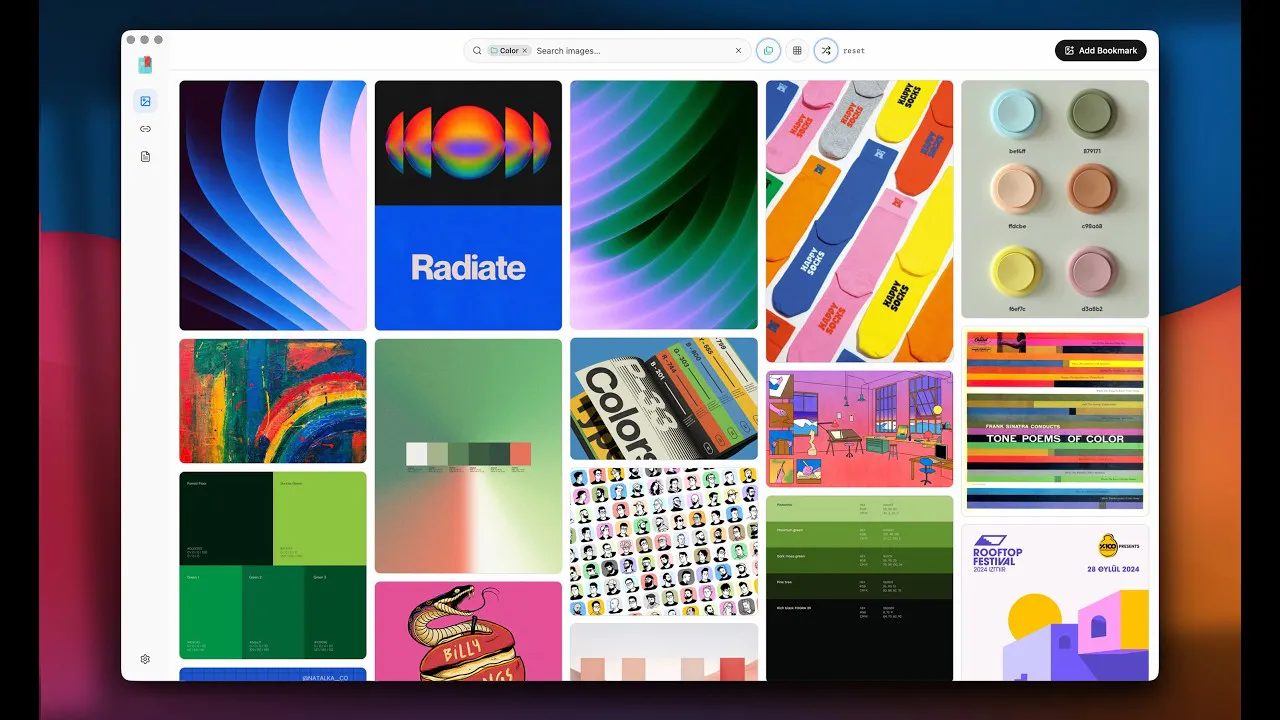This screenshot has height=720, width=1280.
Task: Click the Color folder tag chip
Action: click(509, 50)
